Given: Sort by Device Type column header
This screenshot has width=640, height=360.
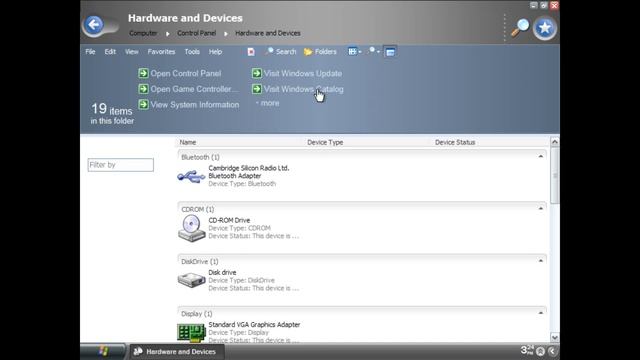Looking at the screenshot, I should pos(325,142).
